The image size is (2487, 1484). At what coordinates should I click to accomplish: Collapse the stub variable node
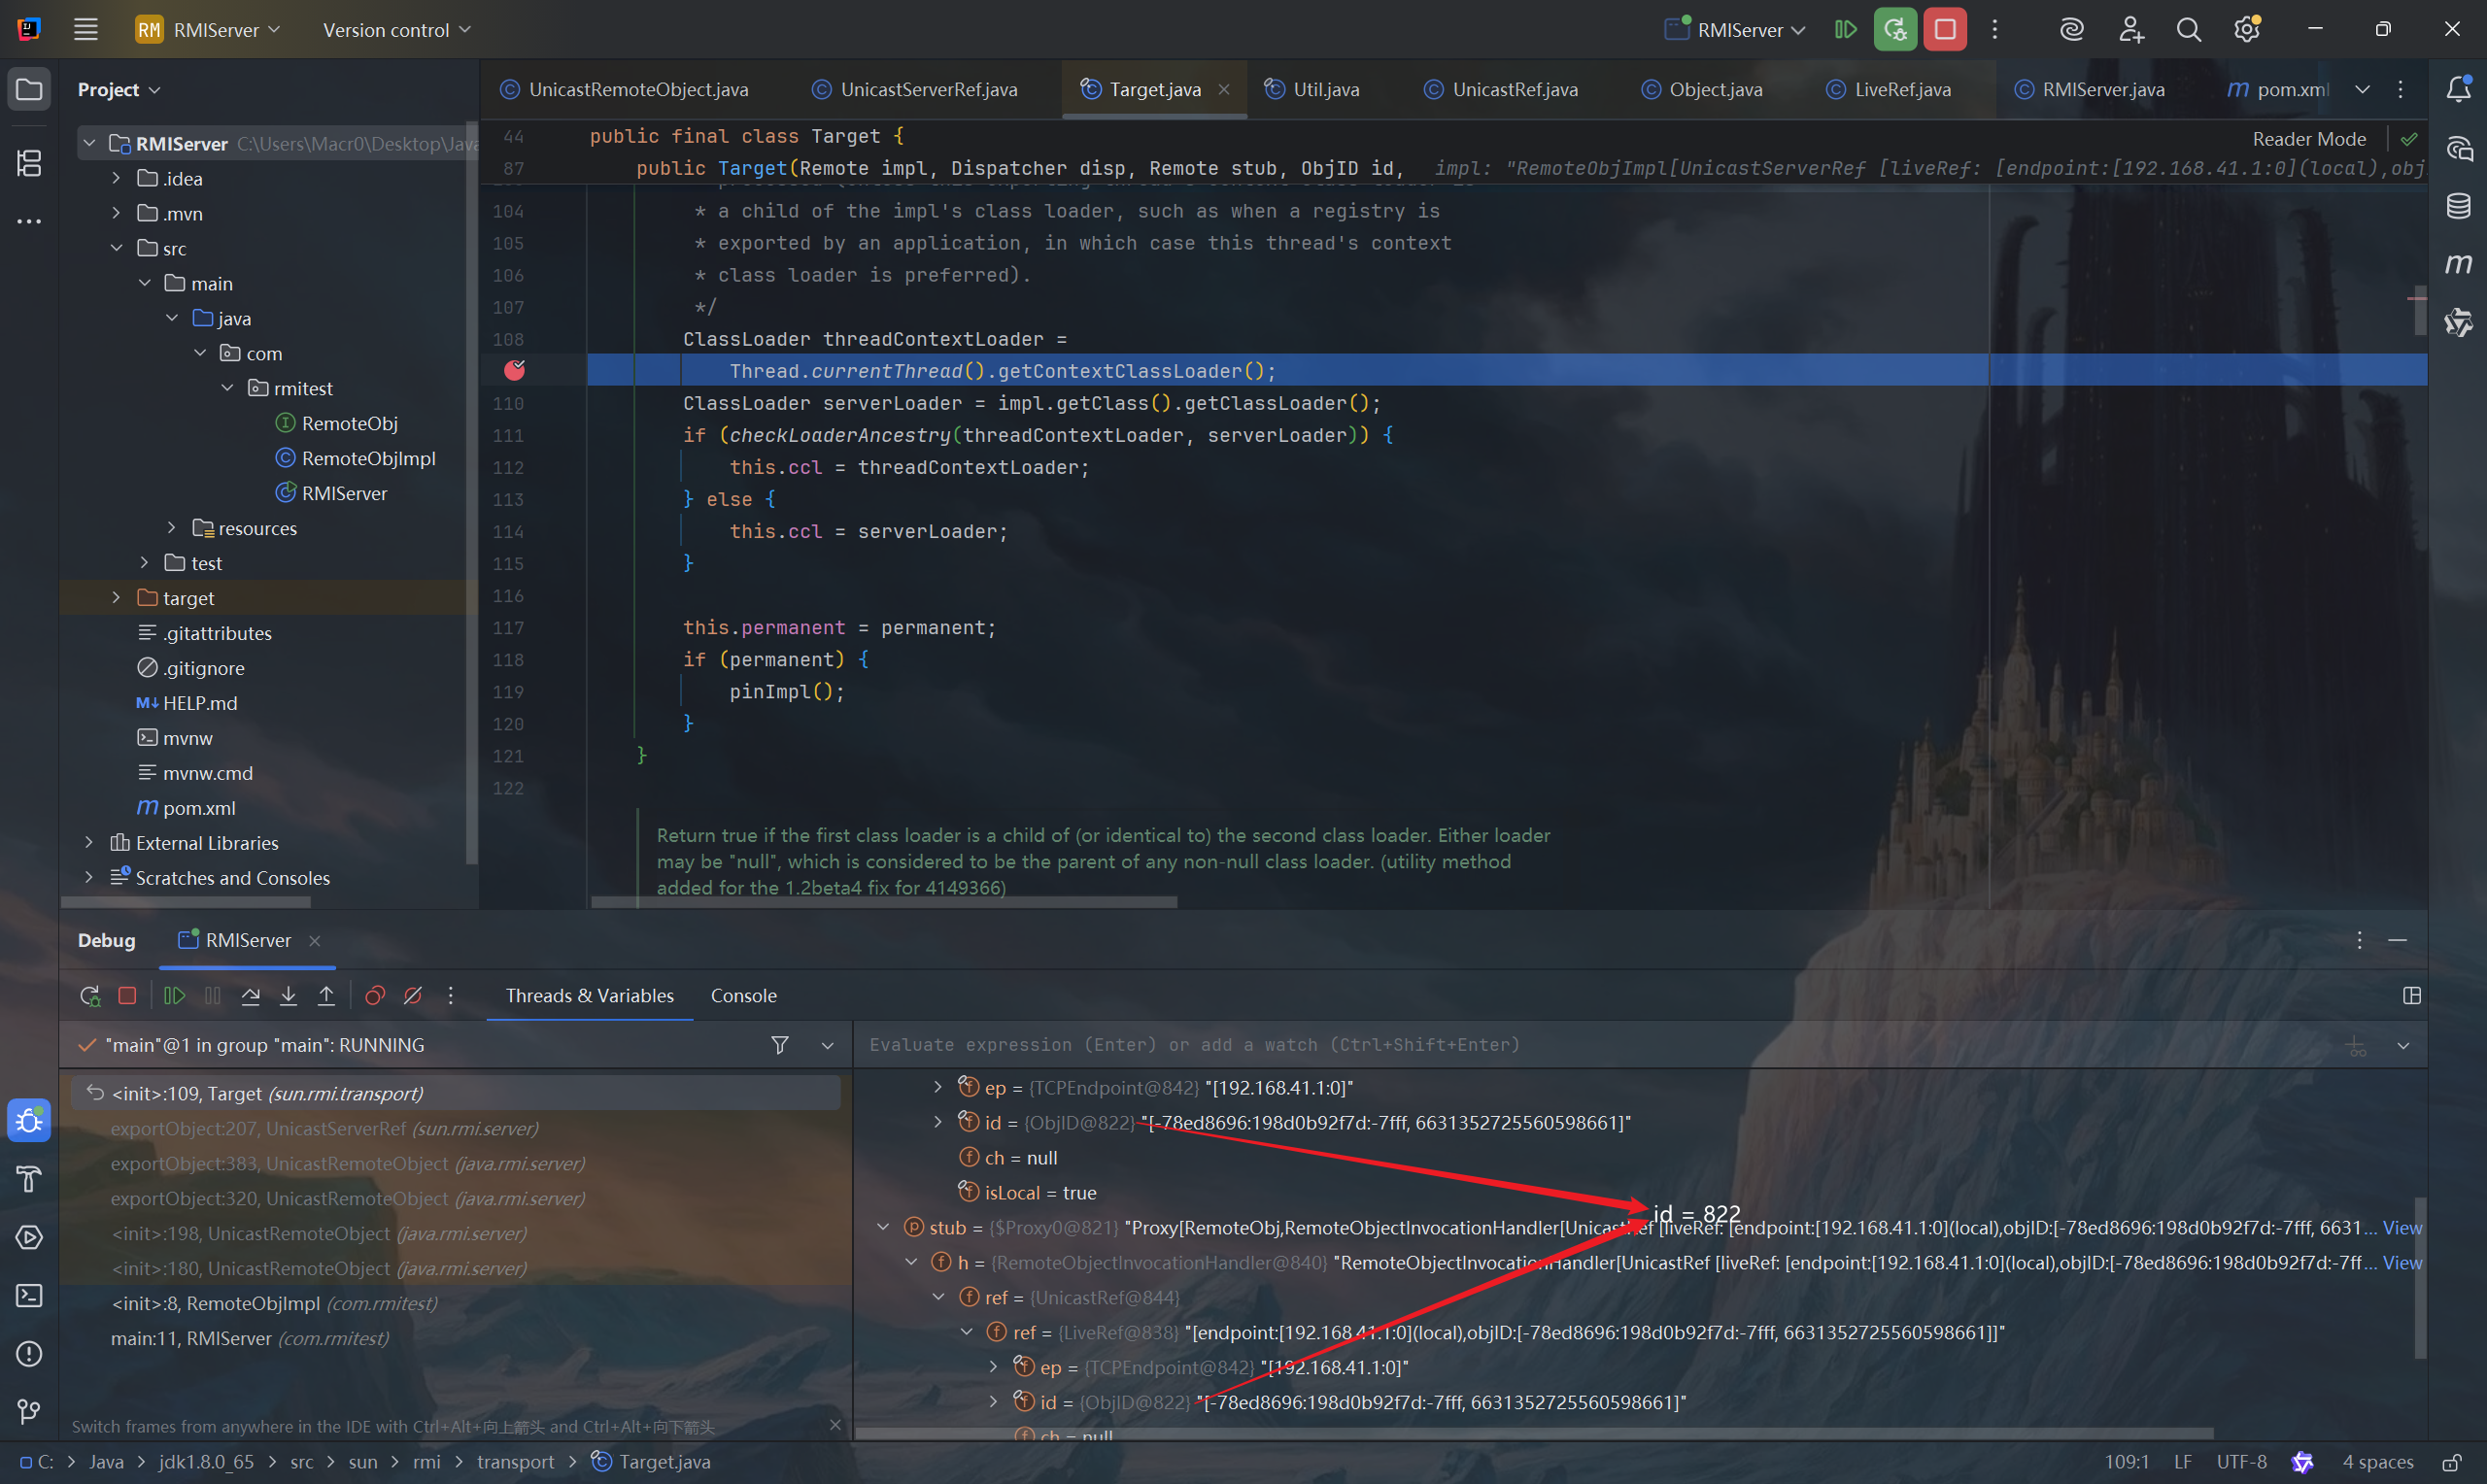click(883, 1227)
